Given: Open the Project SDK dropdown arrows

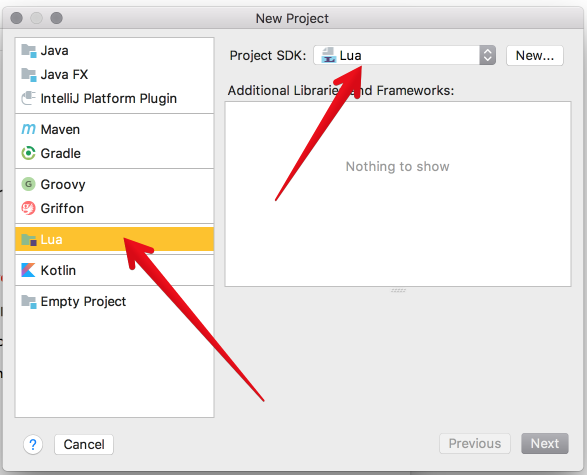Looking at the screenshot, I should 487,55.
